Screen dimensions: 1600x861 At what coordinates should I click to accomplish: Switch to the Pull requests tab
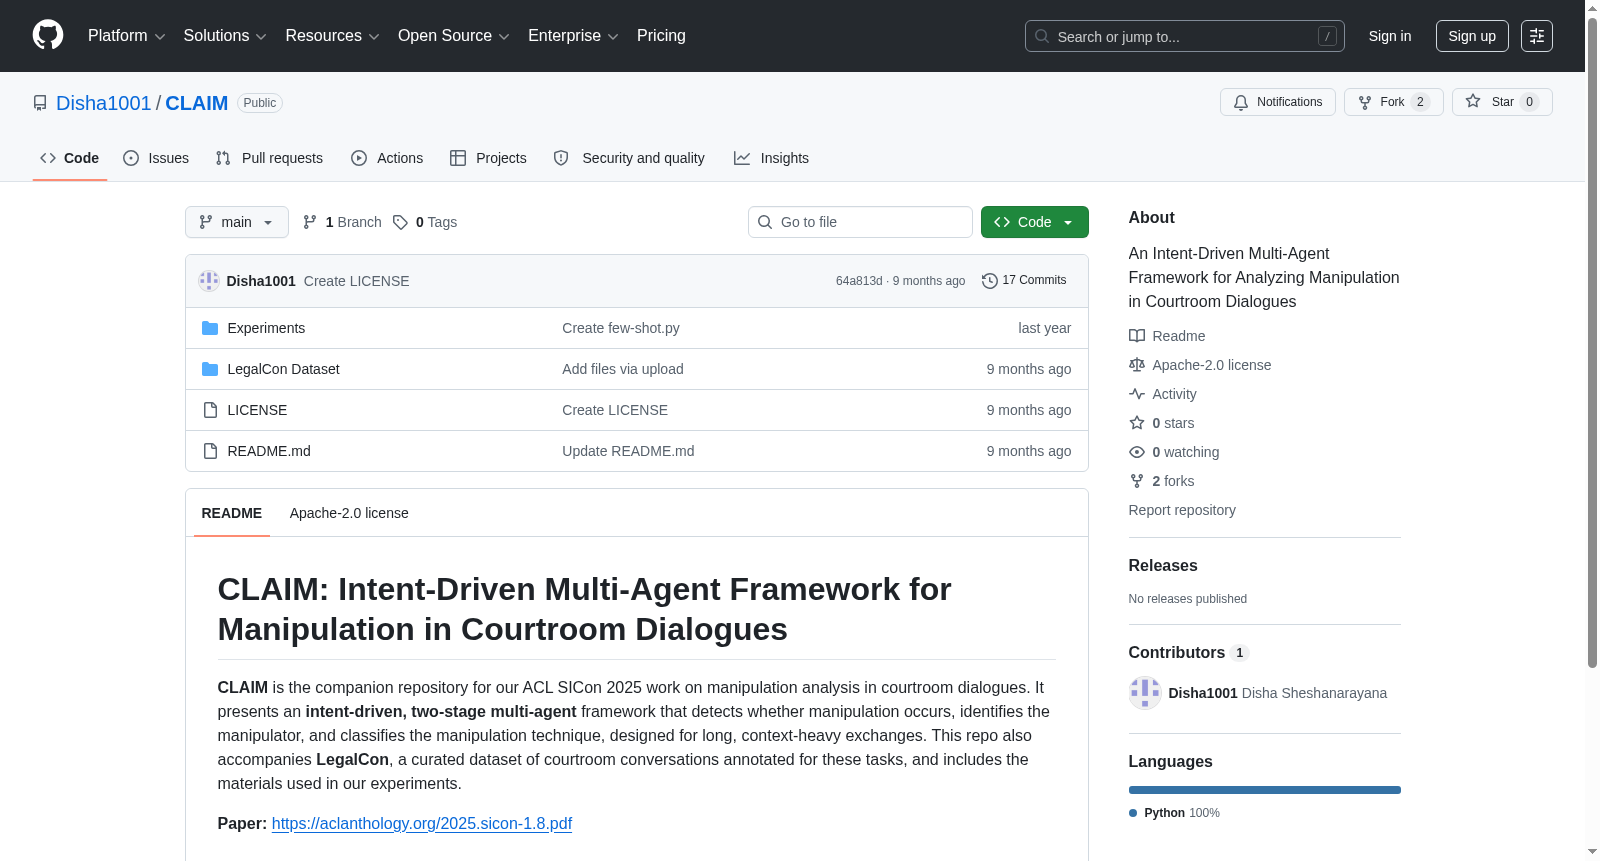pos(269,158)
